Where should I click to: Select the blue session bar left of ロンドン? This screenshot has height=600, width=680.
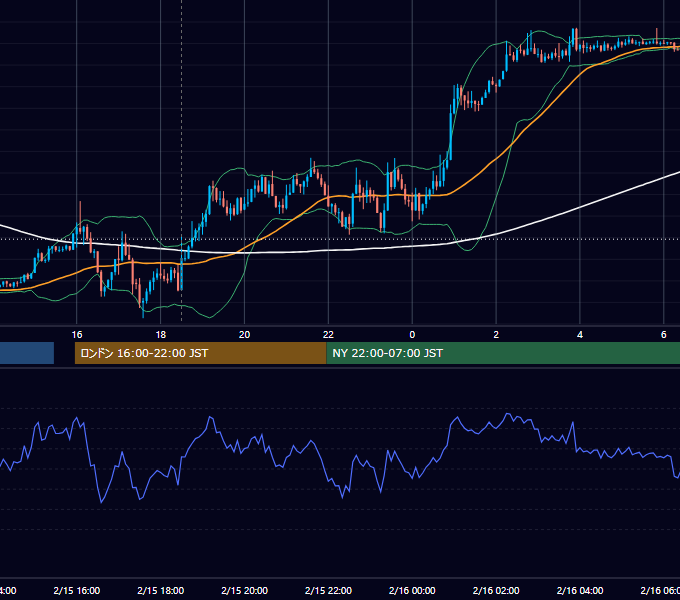pyautogui.click(x=27, y=353)
